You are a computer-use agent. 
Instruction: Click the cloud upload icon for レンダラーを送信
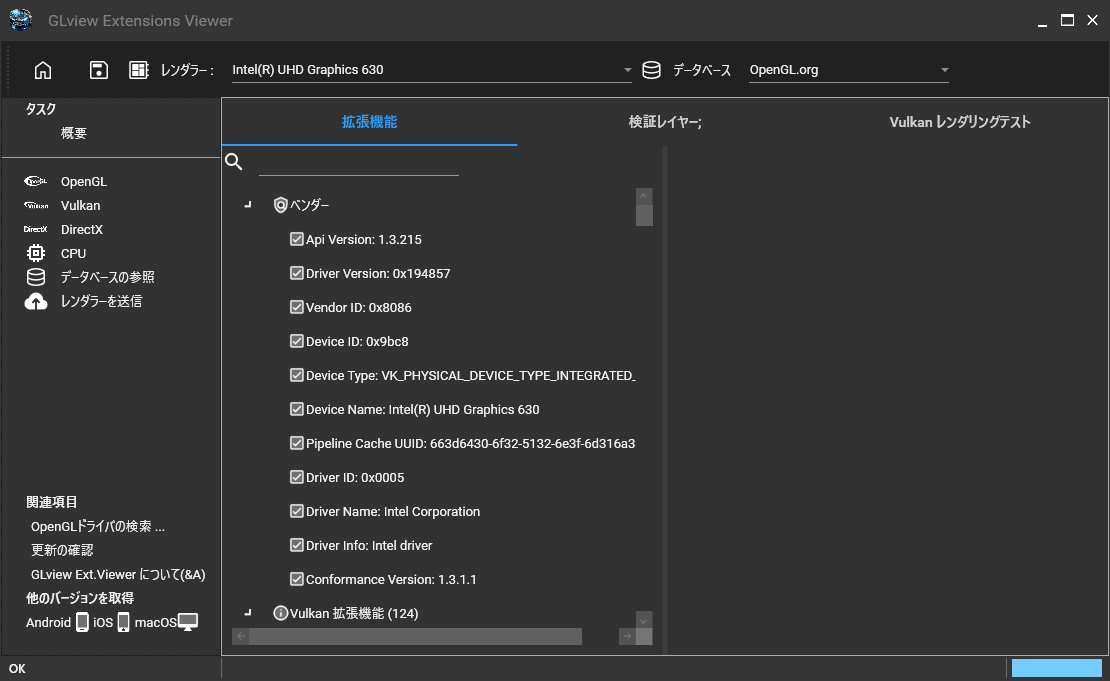click(35, 302)
